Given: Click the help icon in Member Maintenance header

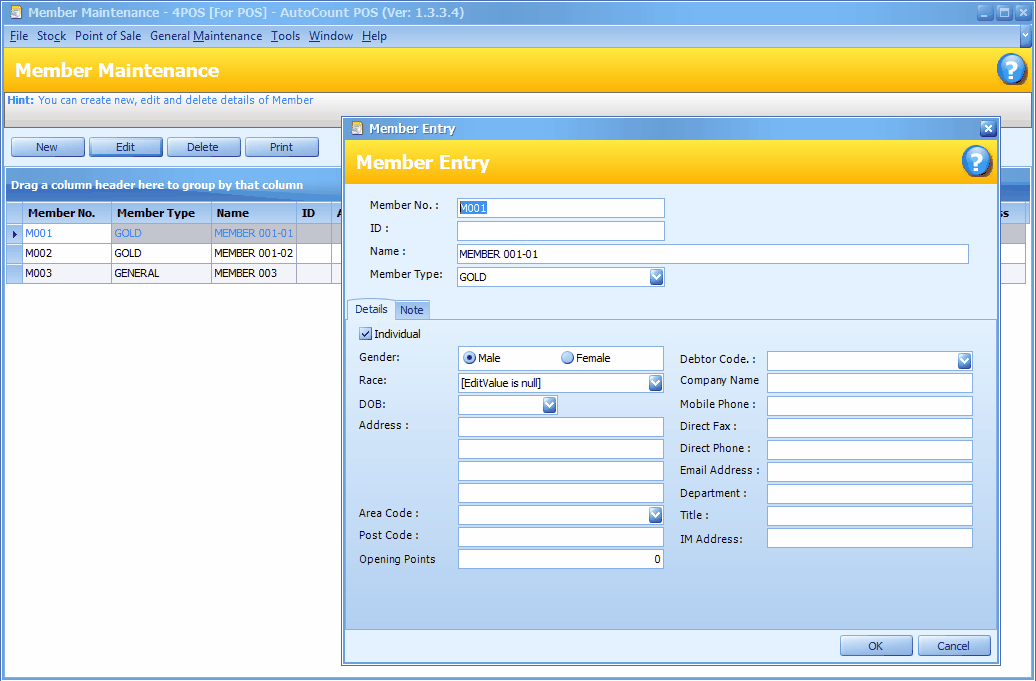Looking at the screenshot, I should coord(1011,69).
